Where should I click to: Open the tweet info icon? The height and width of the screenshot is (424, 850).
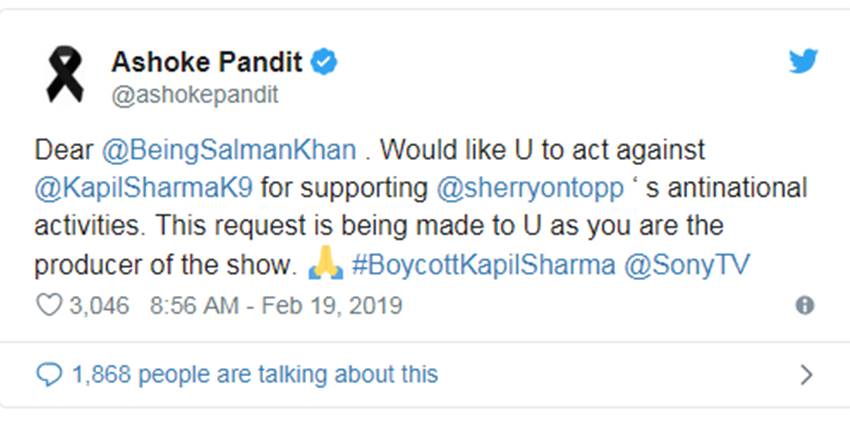click(804, 306)
